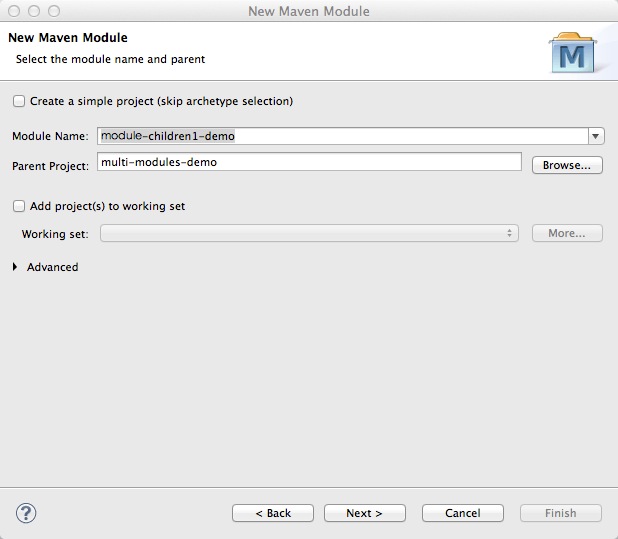Image resolution: width=618 pixels, height=539 pixels.
Task: Focus the Parent Project text field
Action: tap(309, 162)
